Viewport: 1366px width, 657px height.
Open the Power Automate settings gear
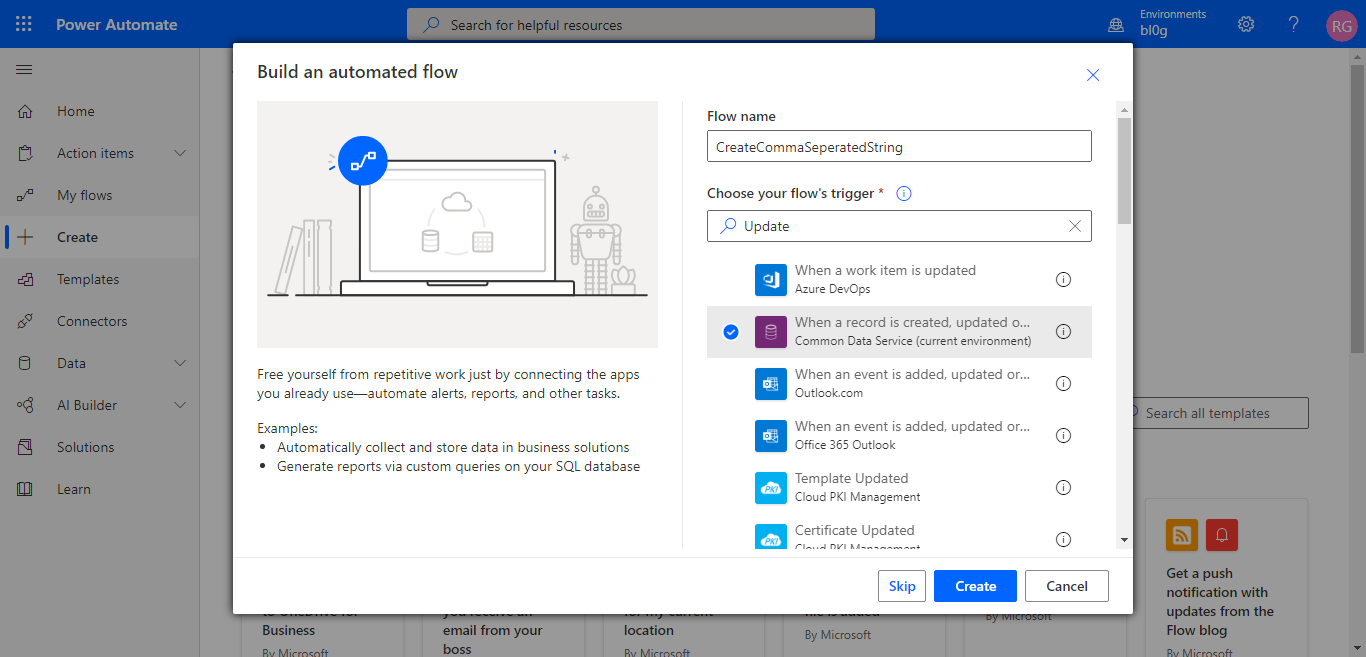click(x=1245, y=24)
